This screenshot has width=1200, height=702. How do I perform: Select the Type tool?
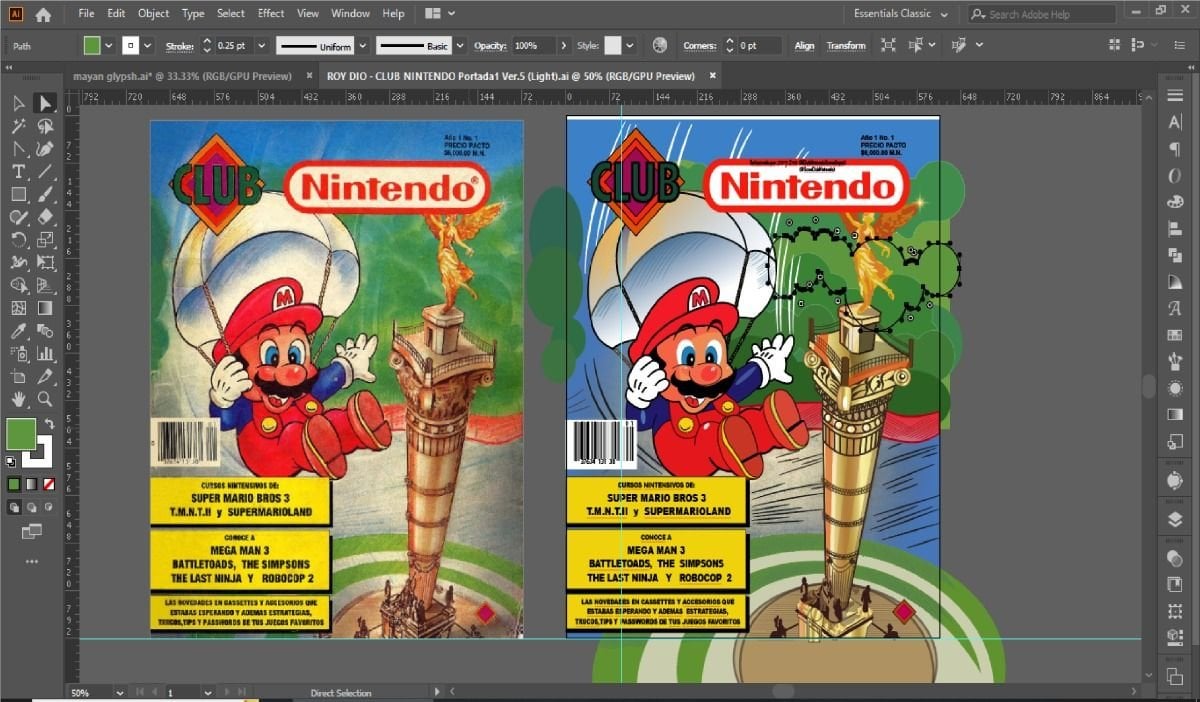[x=18, y=171]
